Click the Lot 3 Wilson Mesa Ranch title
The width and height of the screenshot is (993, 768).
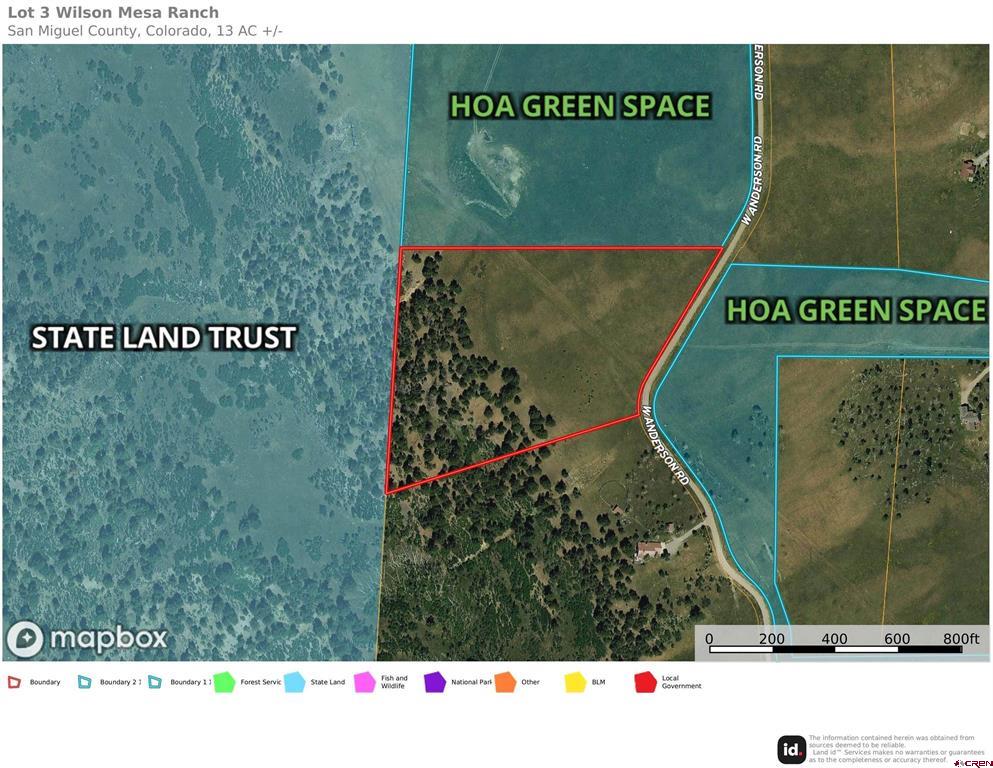(113, 13)
